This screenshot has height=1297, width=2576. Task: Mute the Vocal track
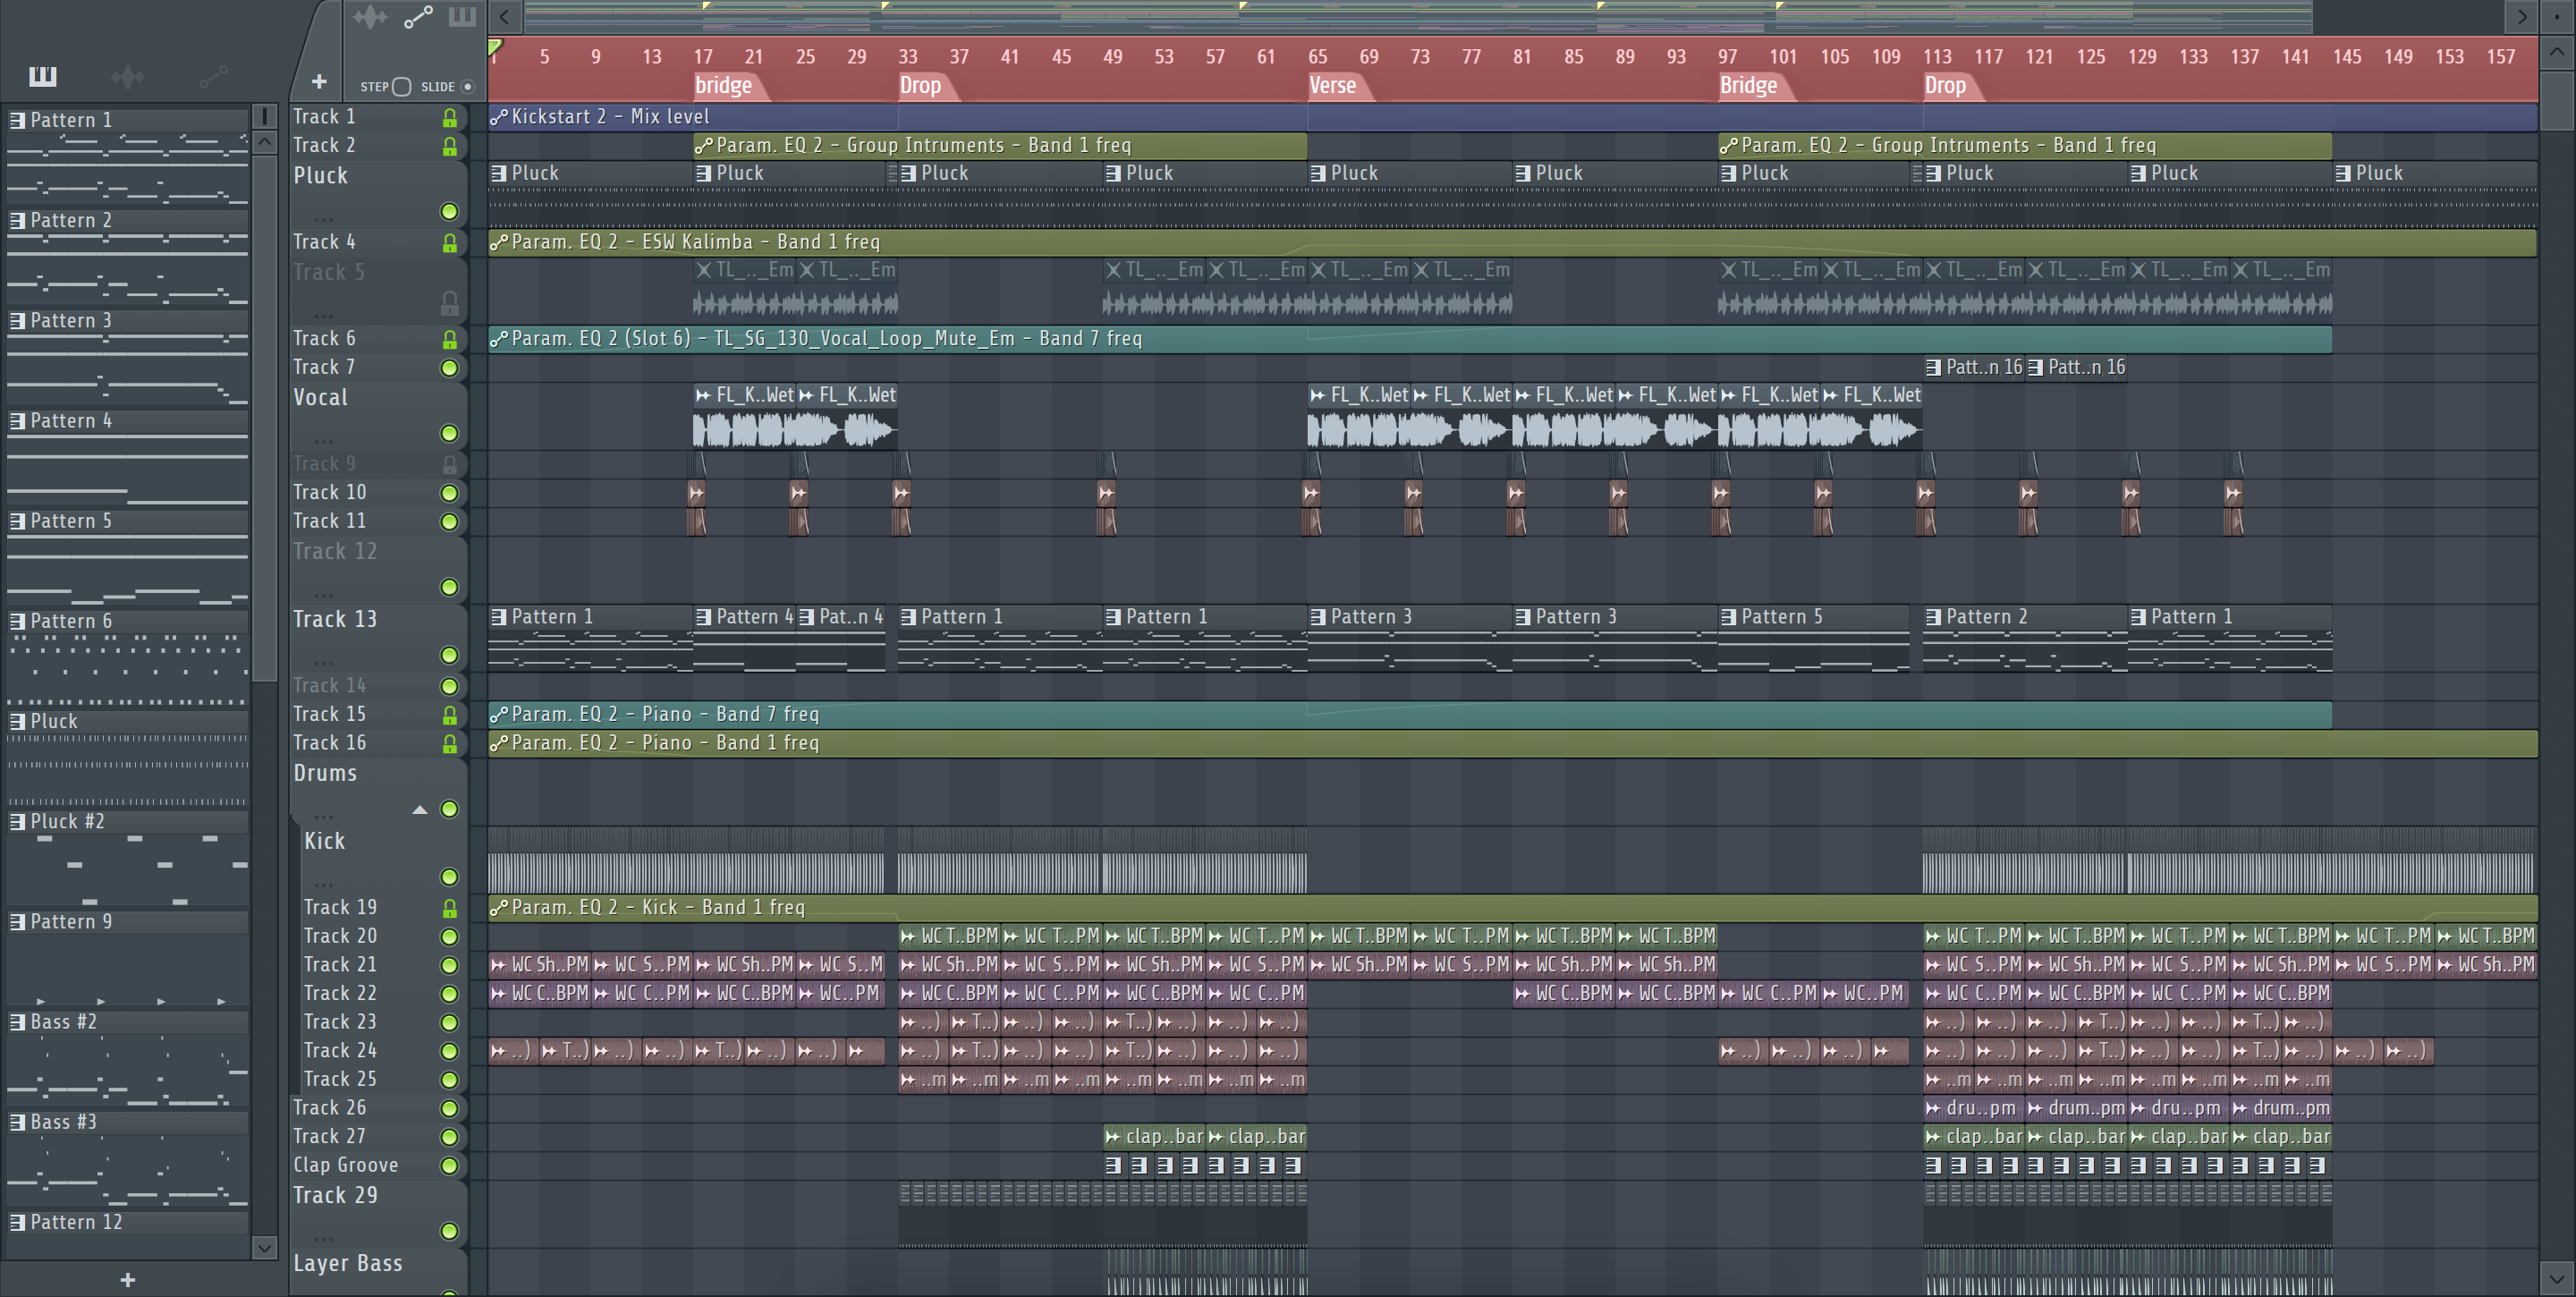click(x=449, y=433)
